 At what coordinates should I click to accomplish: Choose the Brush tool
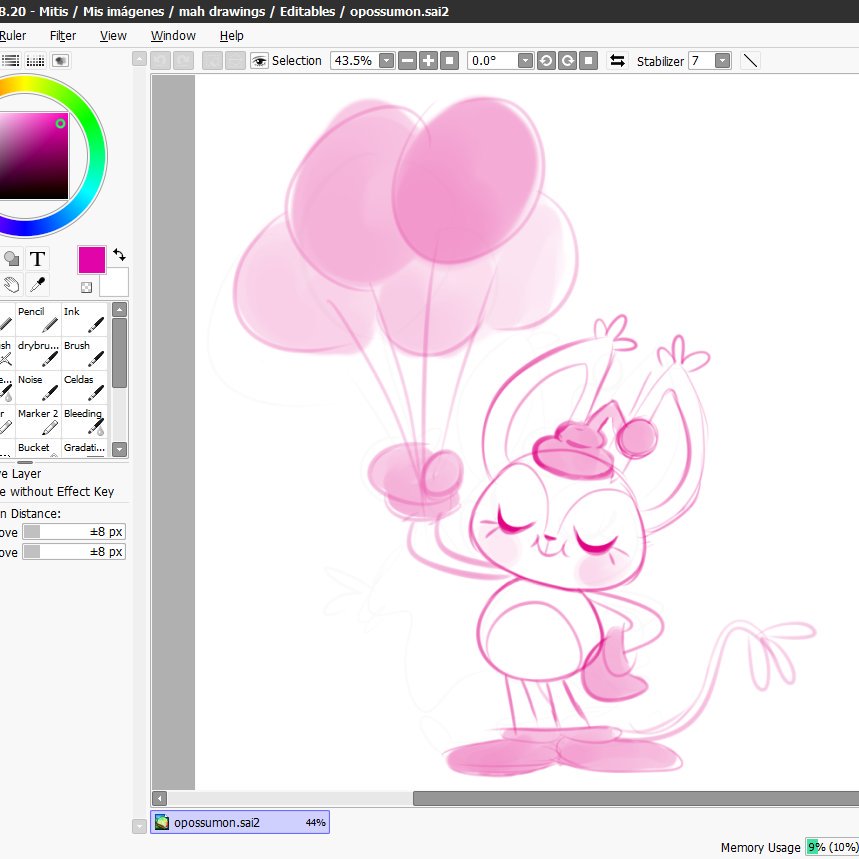[x=84, y=353]
